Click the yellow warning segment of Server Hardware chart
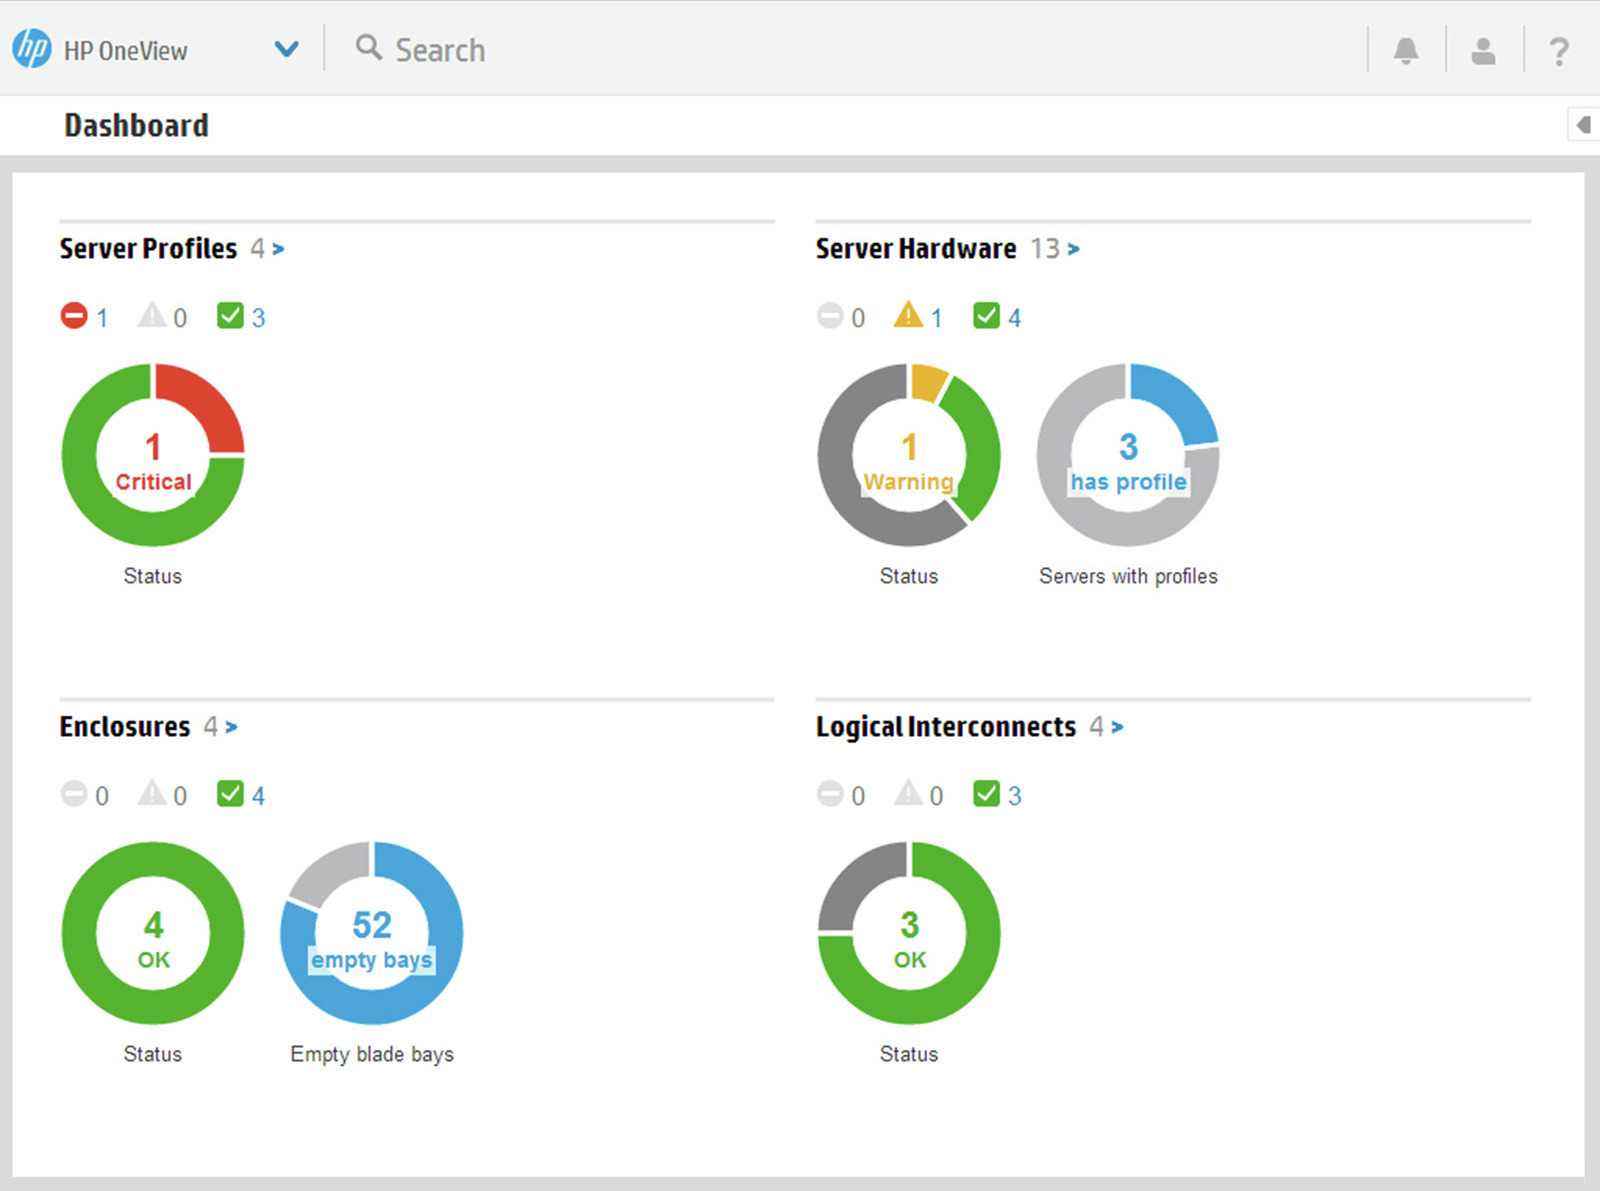Image resolution: width=1600 pixels, height=1191 pixels. (929, 381)
